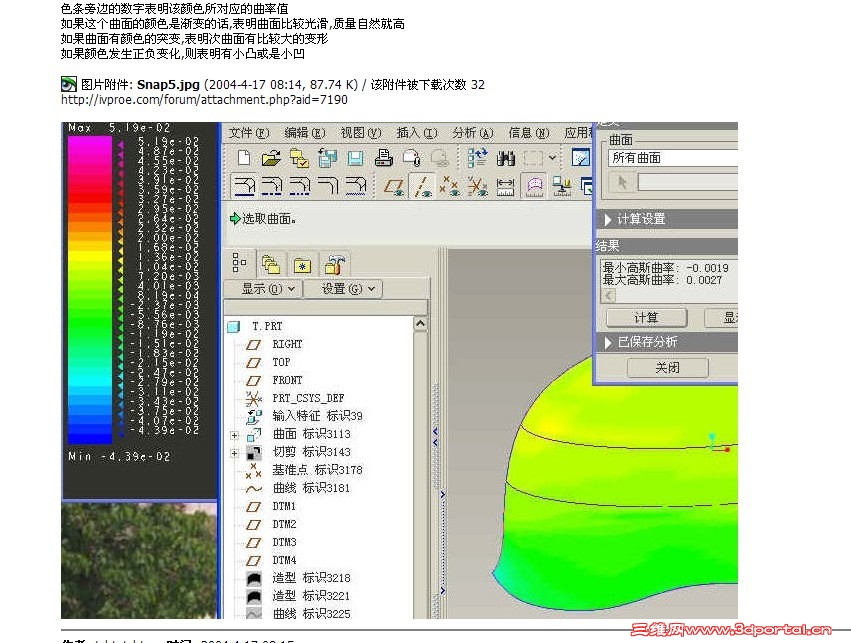Open the attachment.php?aid=7190 link
The image size is (851, 643).
(204, 99)
